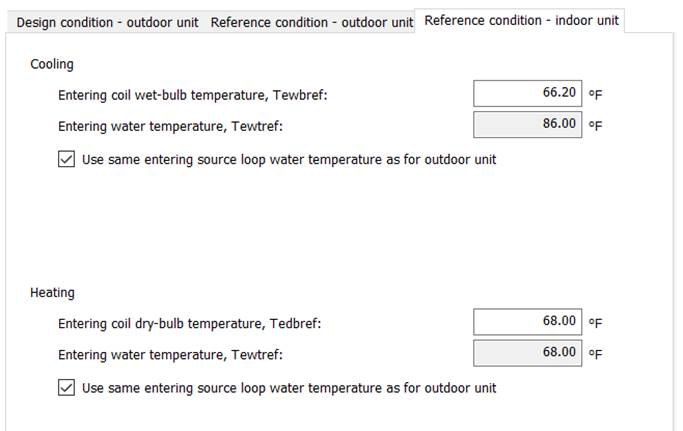683x431 pixels.
Task: Switch to Design condition - outdoor unit tab
Action: (x=108, y=22)
